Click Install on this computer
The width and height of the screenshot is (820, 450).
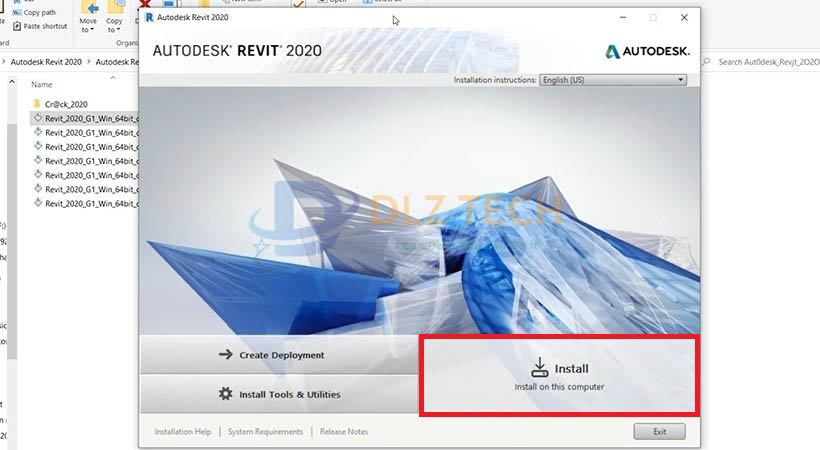click(x=559, y=376)
